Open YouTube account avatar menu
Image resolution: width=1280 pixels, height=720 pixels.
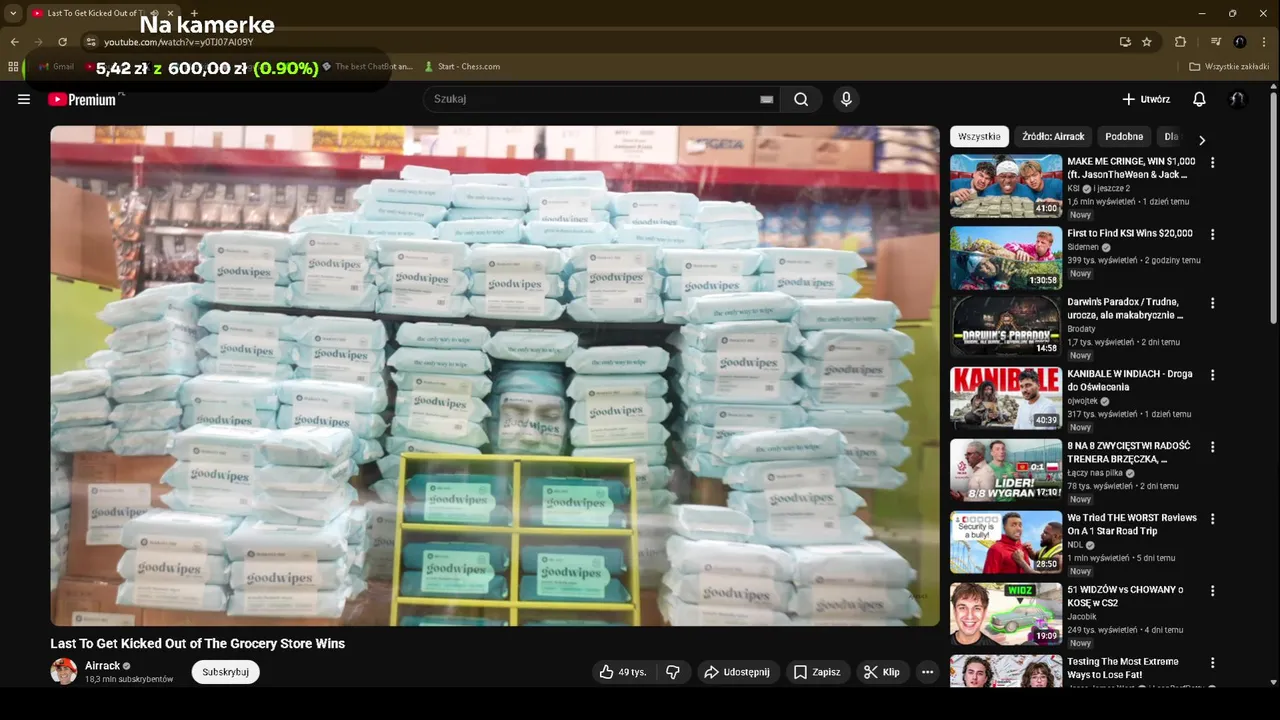[1238, 99]
